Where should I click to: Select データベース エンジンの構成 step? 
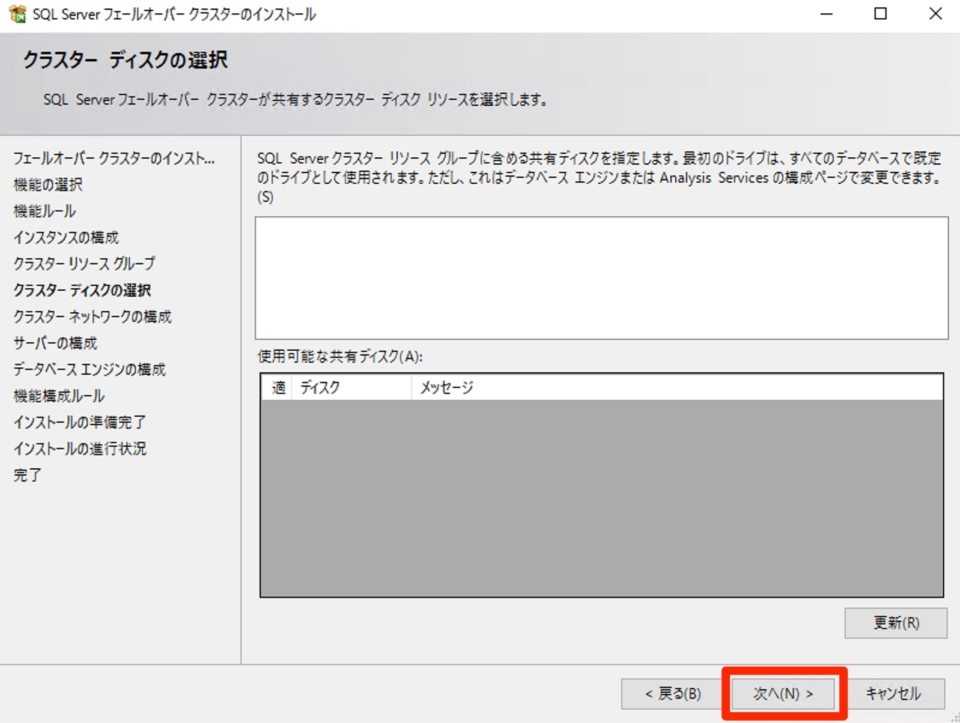tap(89, 369)
